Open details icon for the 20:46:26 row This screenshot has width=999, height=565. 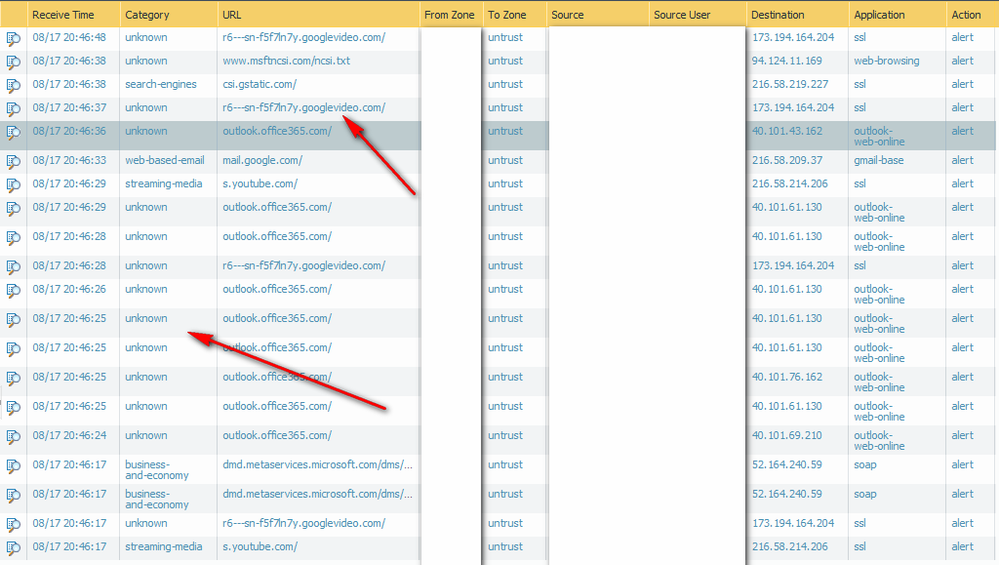point(13,290)
